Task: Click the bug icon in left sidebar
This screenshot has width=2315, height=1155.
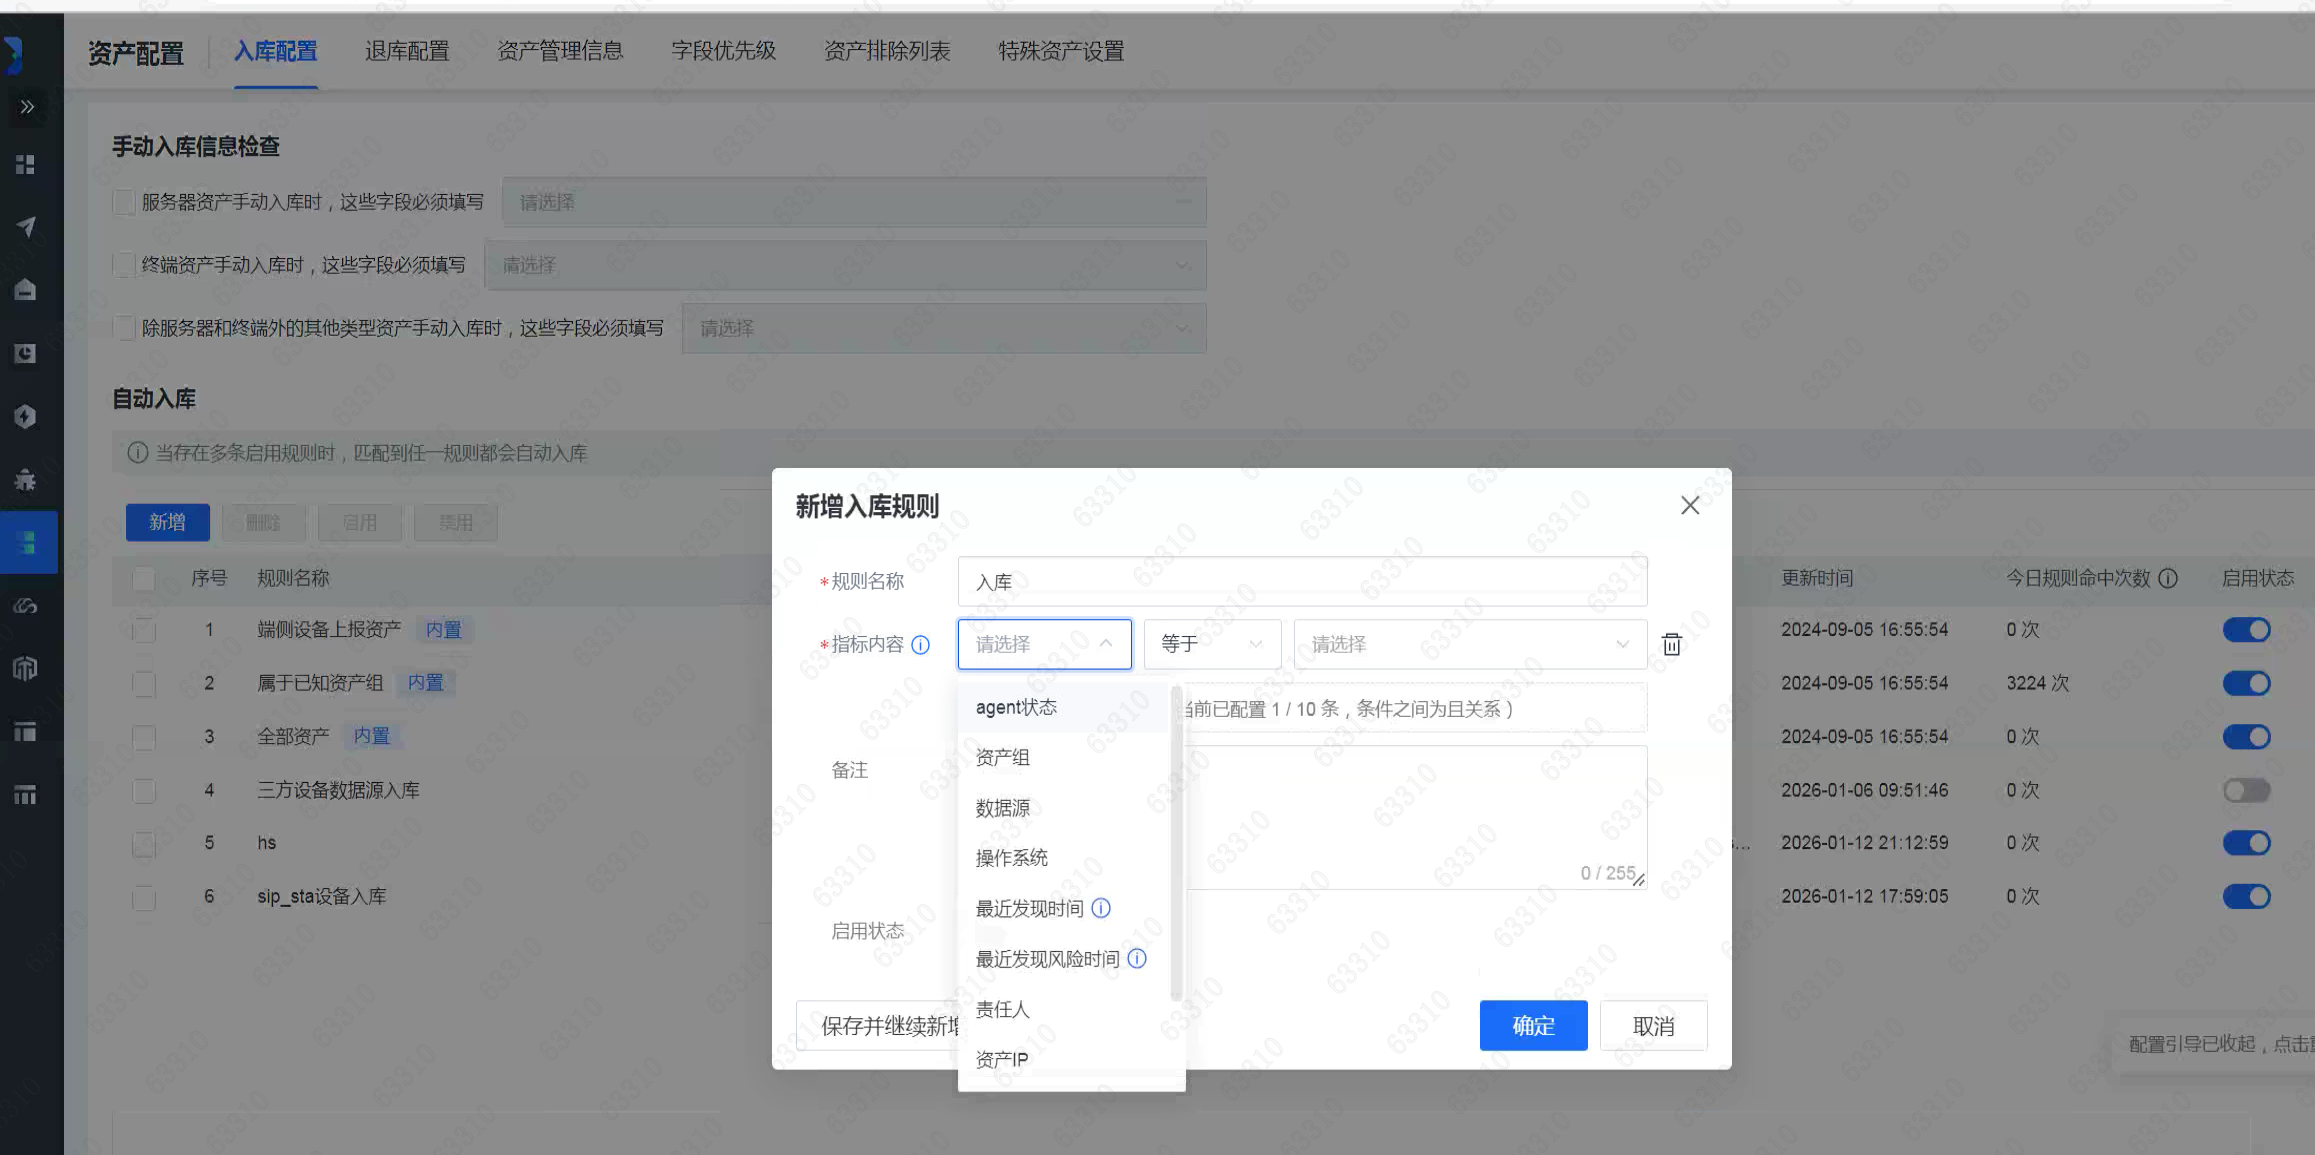Action: pos(26,480)
